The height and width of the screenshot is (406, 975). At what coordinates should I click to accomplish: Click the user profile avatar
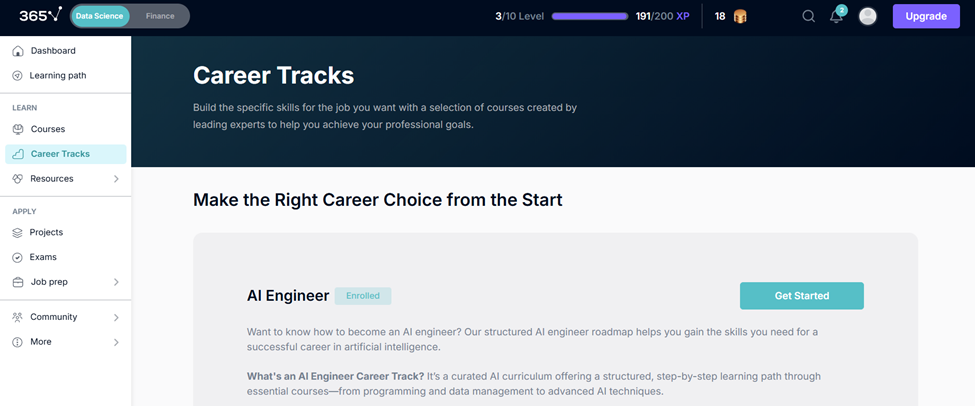tap(868, 16)
